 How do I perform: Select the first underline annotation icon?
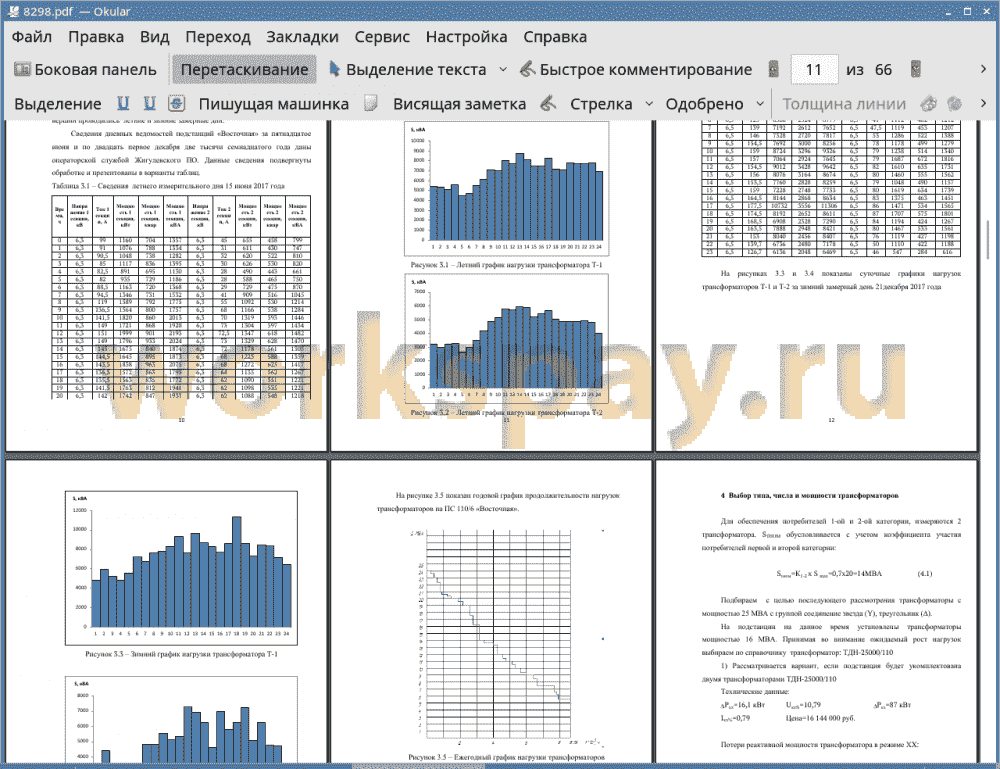click(x=123, y=103)
